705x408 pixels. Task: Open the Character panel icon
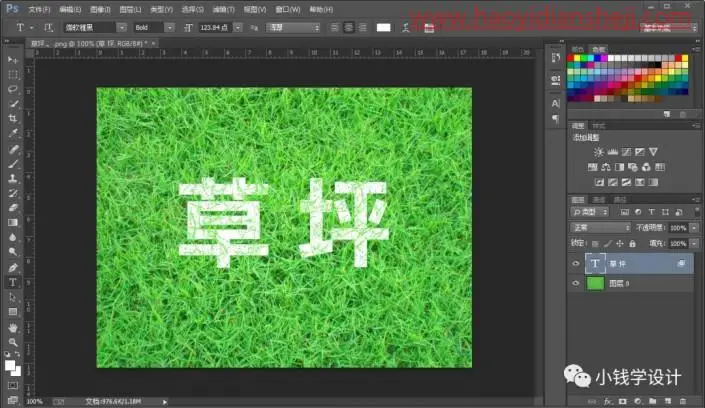click(556, 103)
